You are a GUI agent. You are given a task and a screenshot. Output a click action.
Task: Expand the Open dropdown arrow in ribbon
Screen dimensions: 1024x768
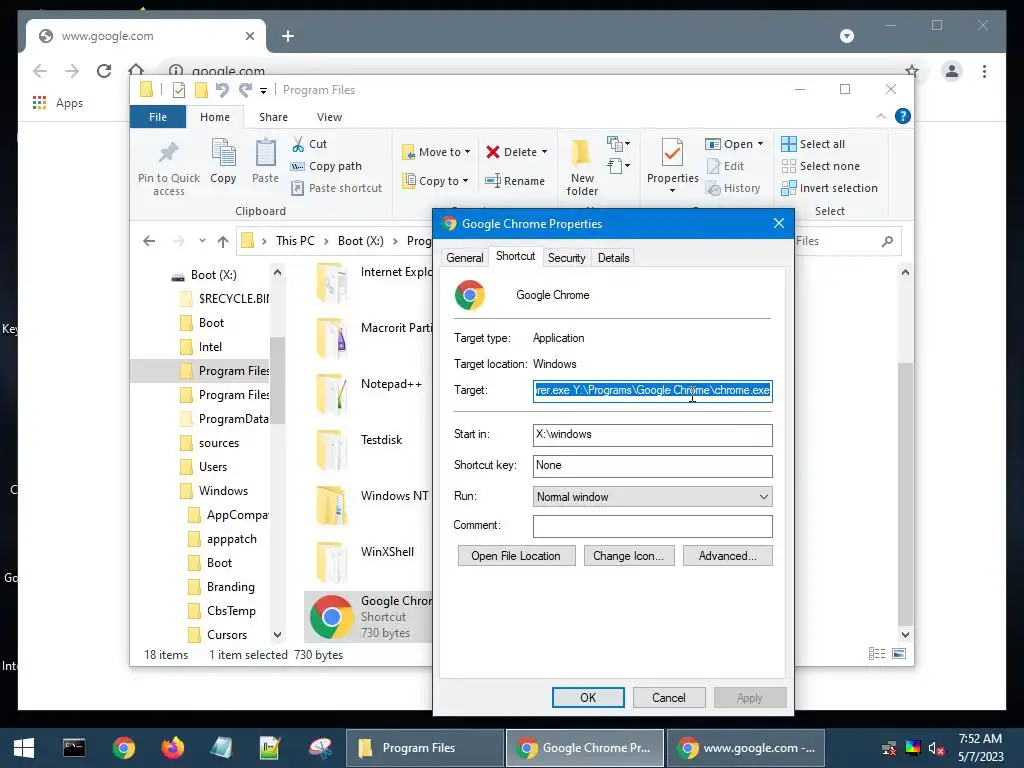click(760, 144)
